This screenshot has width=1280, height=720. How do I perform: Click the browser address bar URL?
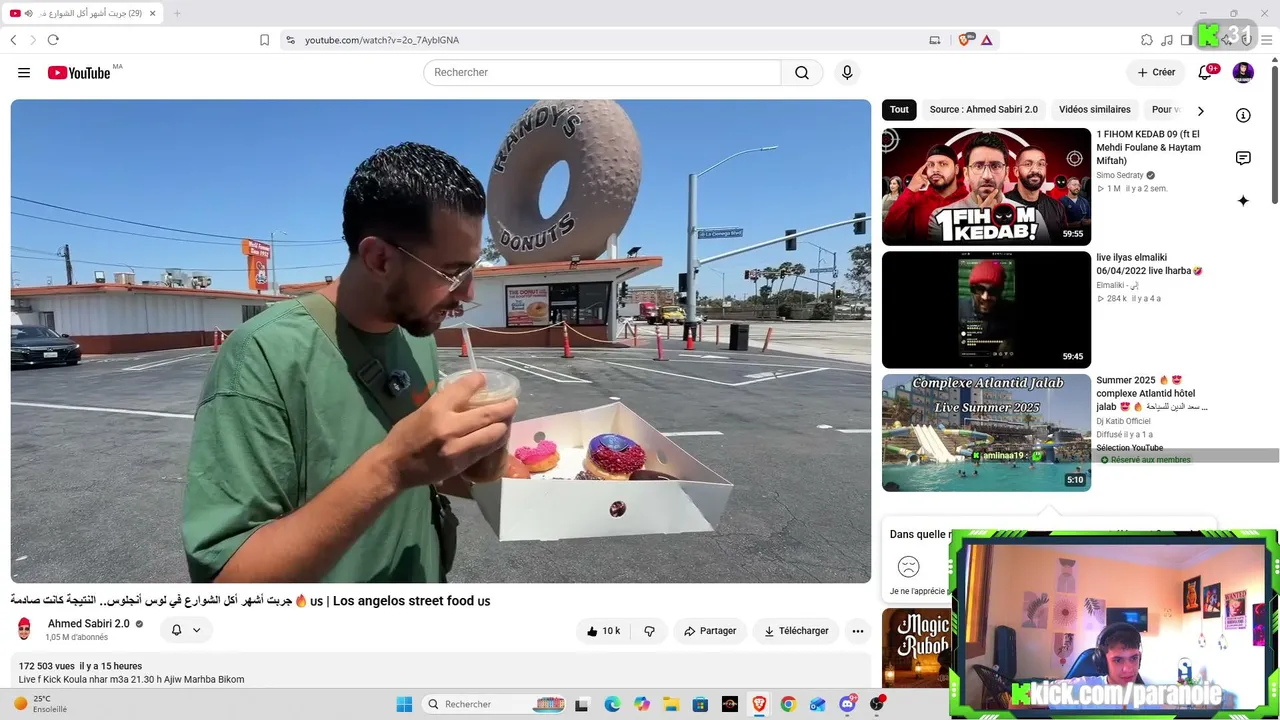(382, 40)
